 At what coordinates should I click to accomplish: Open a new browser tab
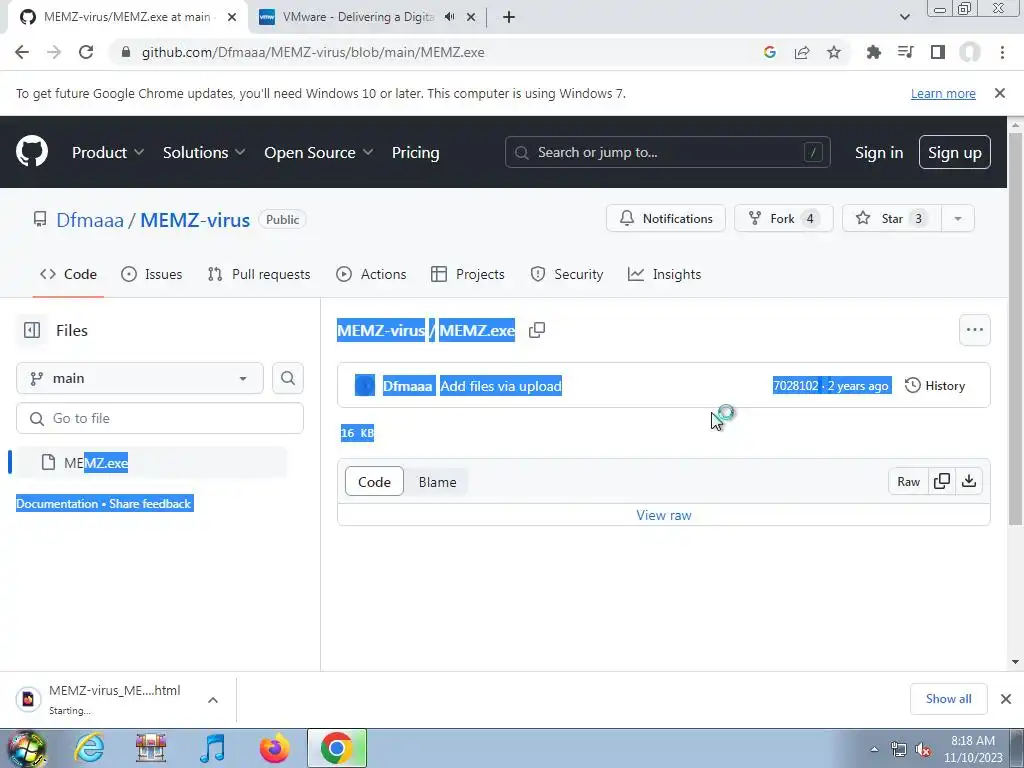pos(509,17)
